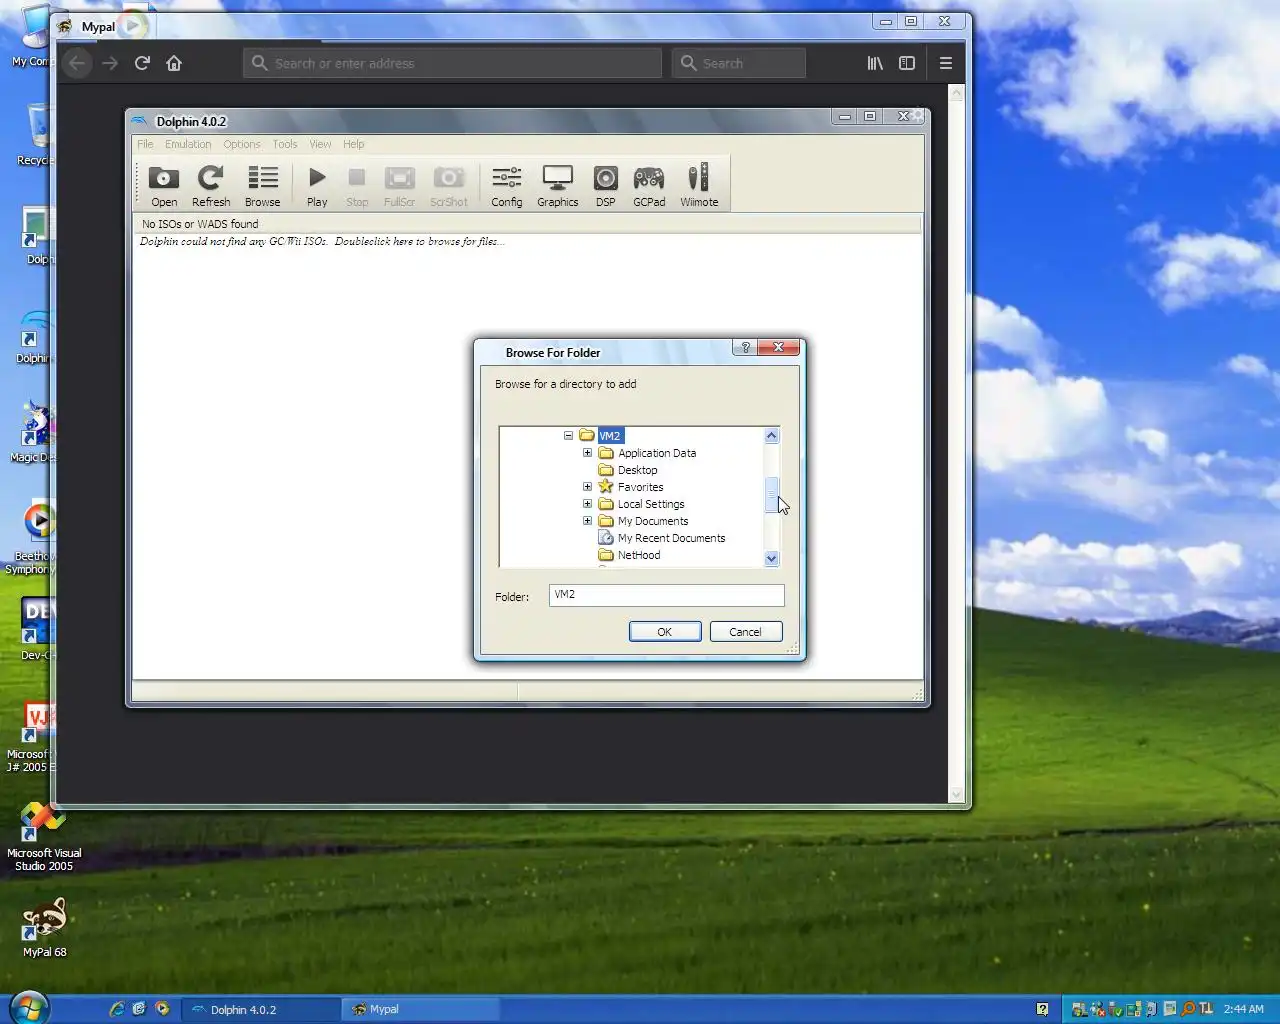
Task: Collapse the VM2 folder node
Action: coord(568,435)
